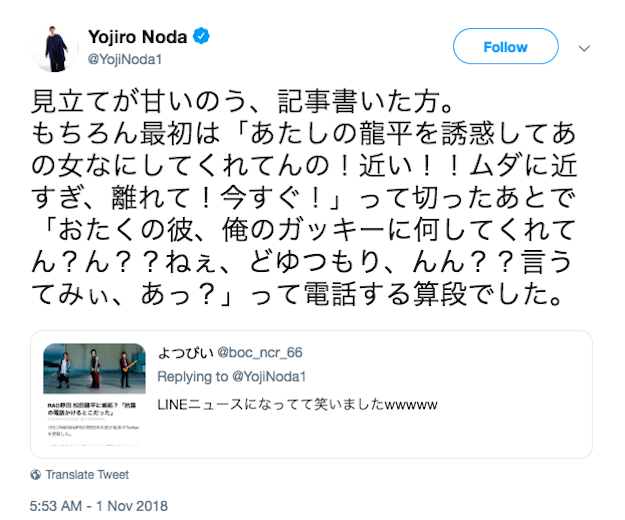Open the 5:53 AM - 1 Nov 2018 timestamp
The height and width of the screenshot is (520, 625).
click(99, 506)
